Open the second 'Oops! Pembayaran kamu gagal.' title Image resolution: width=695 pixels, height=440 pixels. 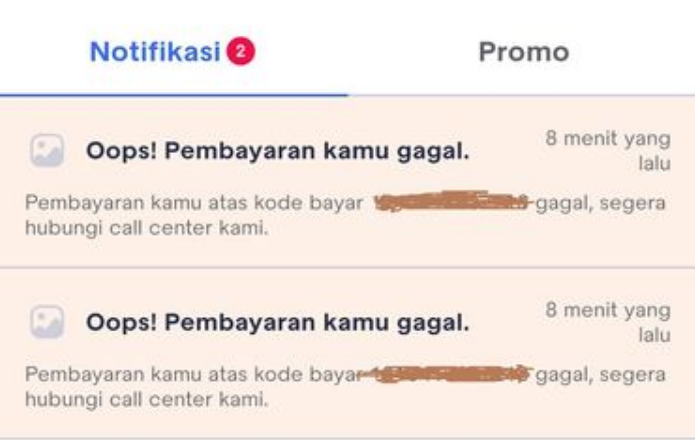coord(277,323)
